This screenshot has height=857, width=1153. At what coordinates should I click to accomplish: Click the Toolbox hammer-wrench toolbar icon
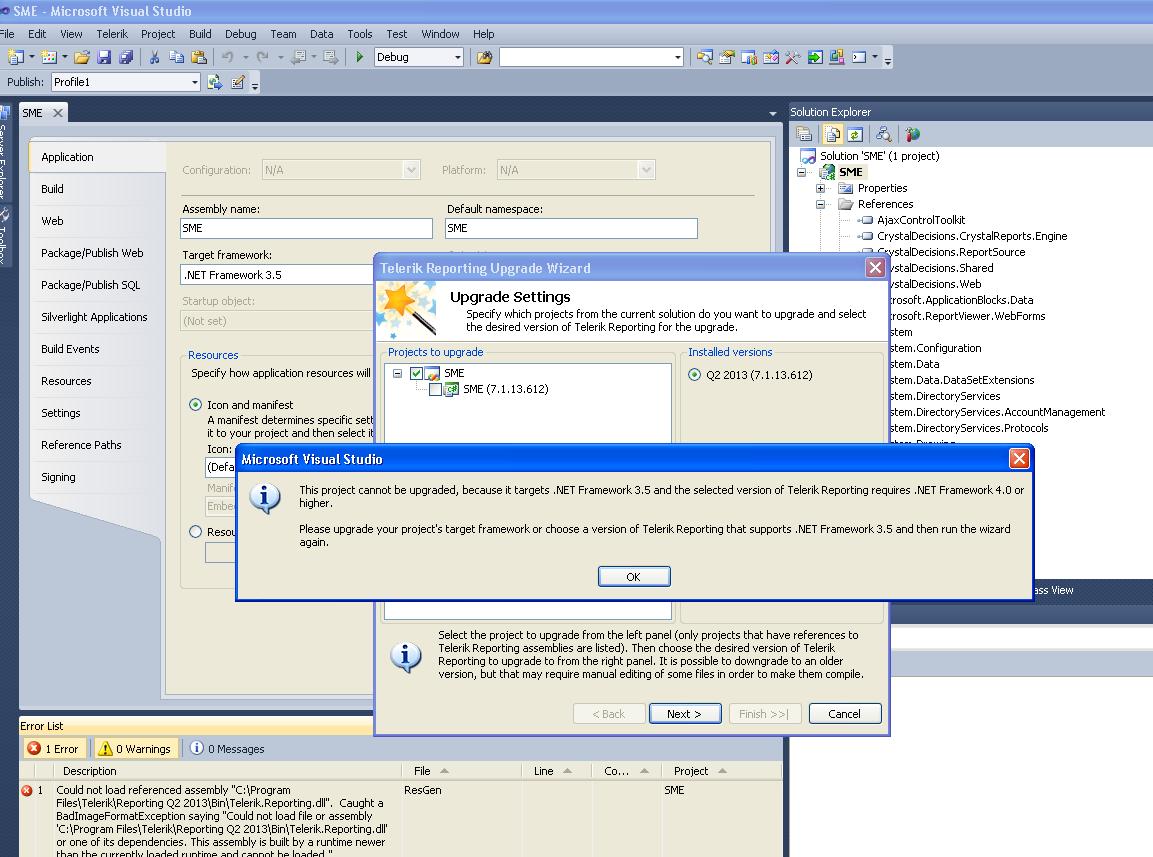(x=793, y=57)
